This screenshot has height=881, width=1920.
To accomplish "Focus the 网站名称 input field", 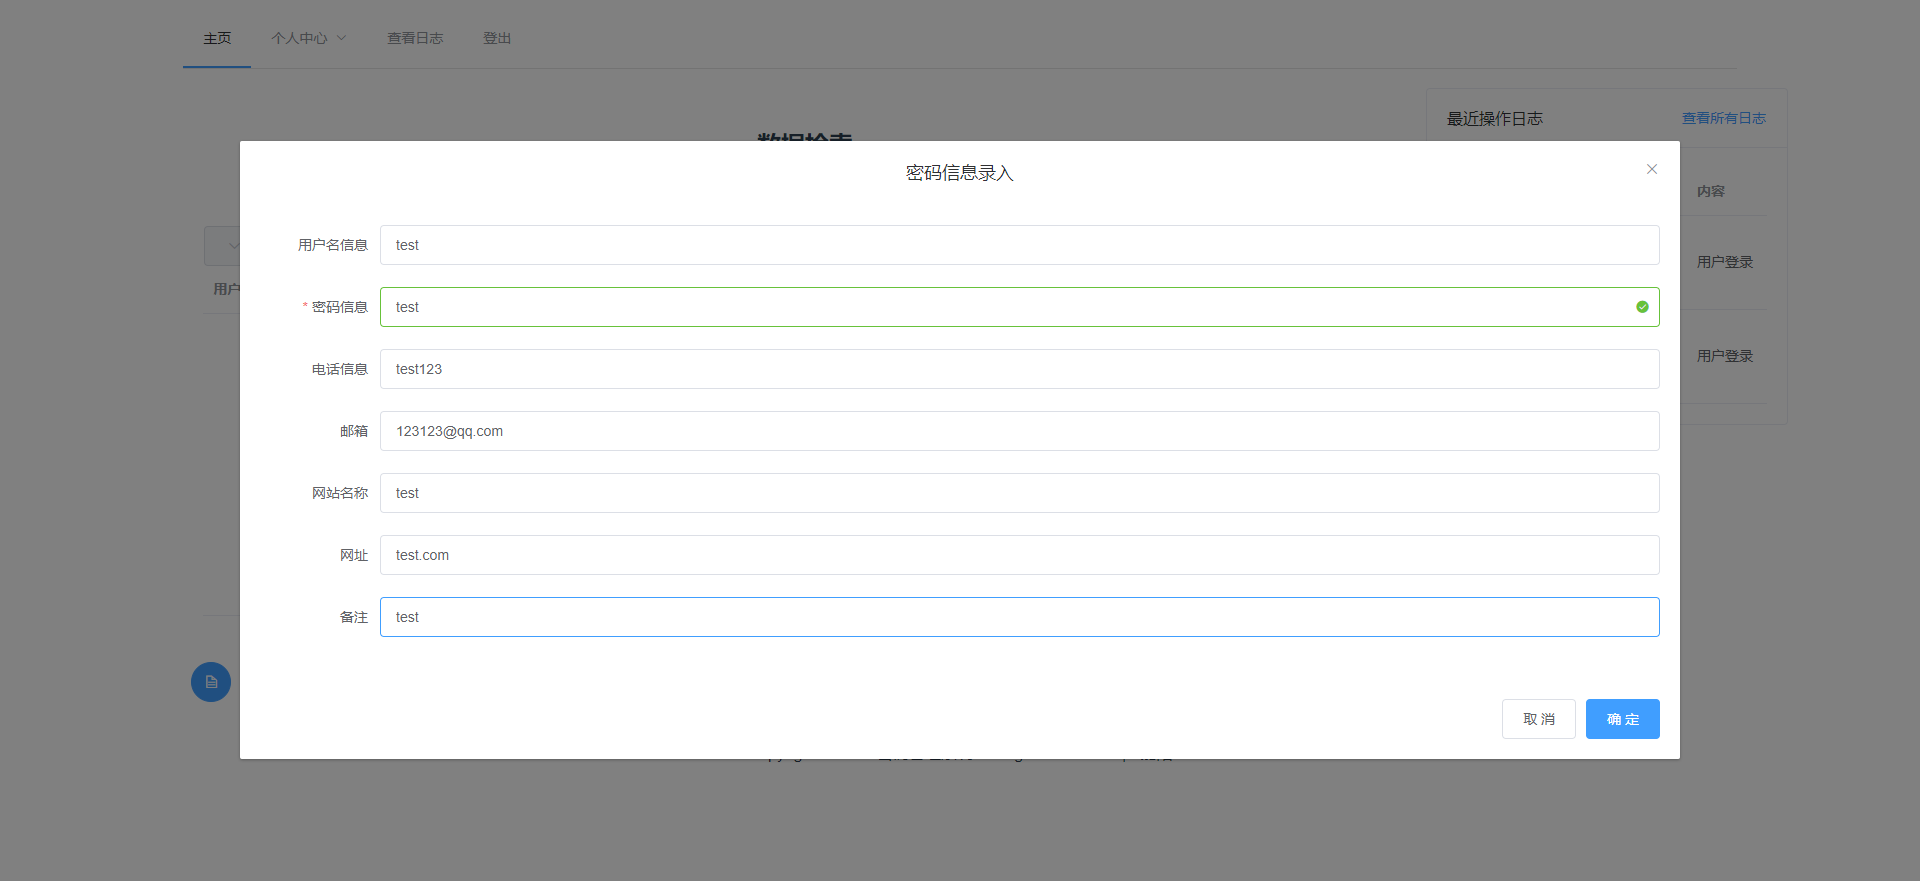I will (x=1019, y=493).
